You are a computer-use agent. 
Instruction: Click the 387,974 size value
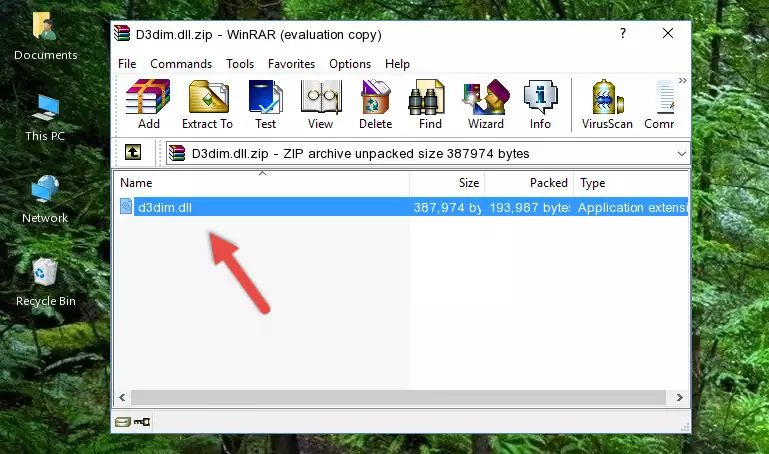[447, 207]
